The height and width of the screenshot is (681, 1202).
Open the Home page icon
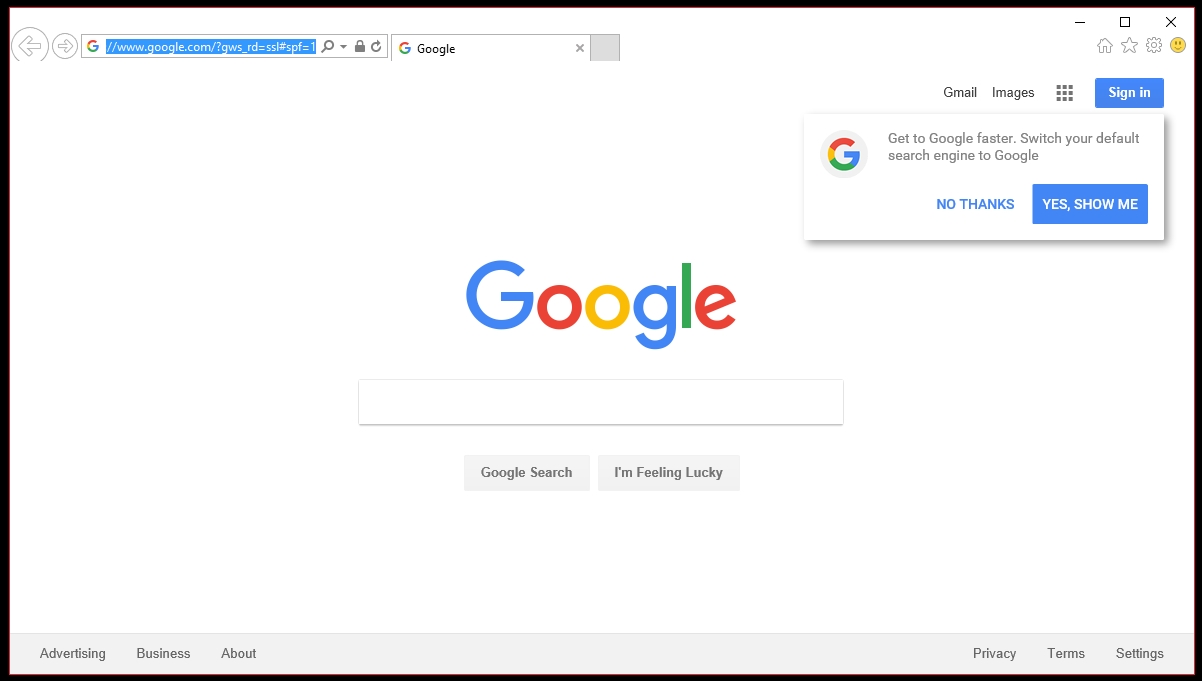pyautogui.click(x=1105, y=45)
